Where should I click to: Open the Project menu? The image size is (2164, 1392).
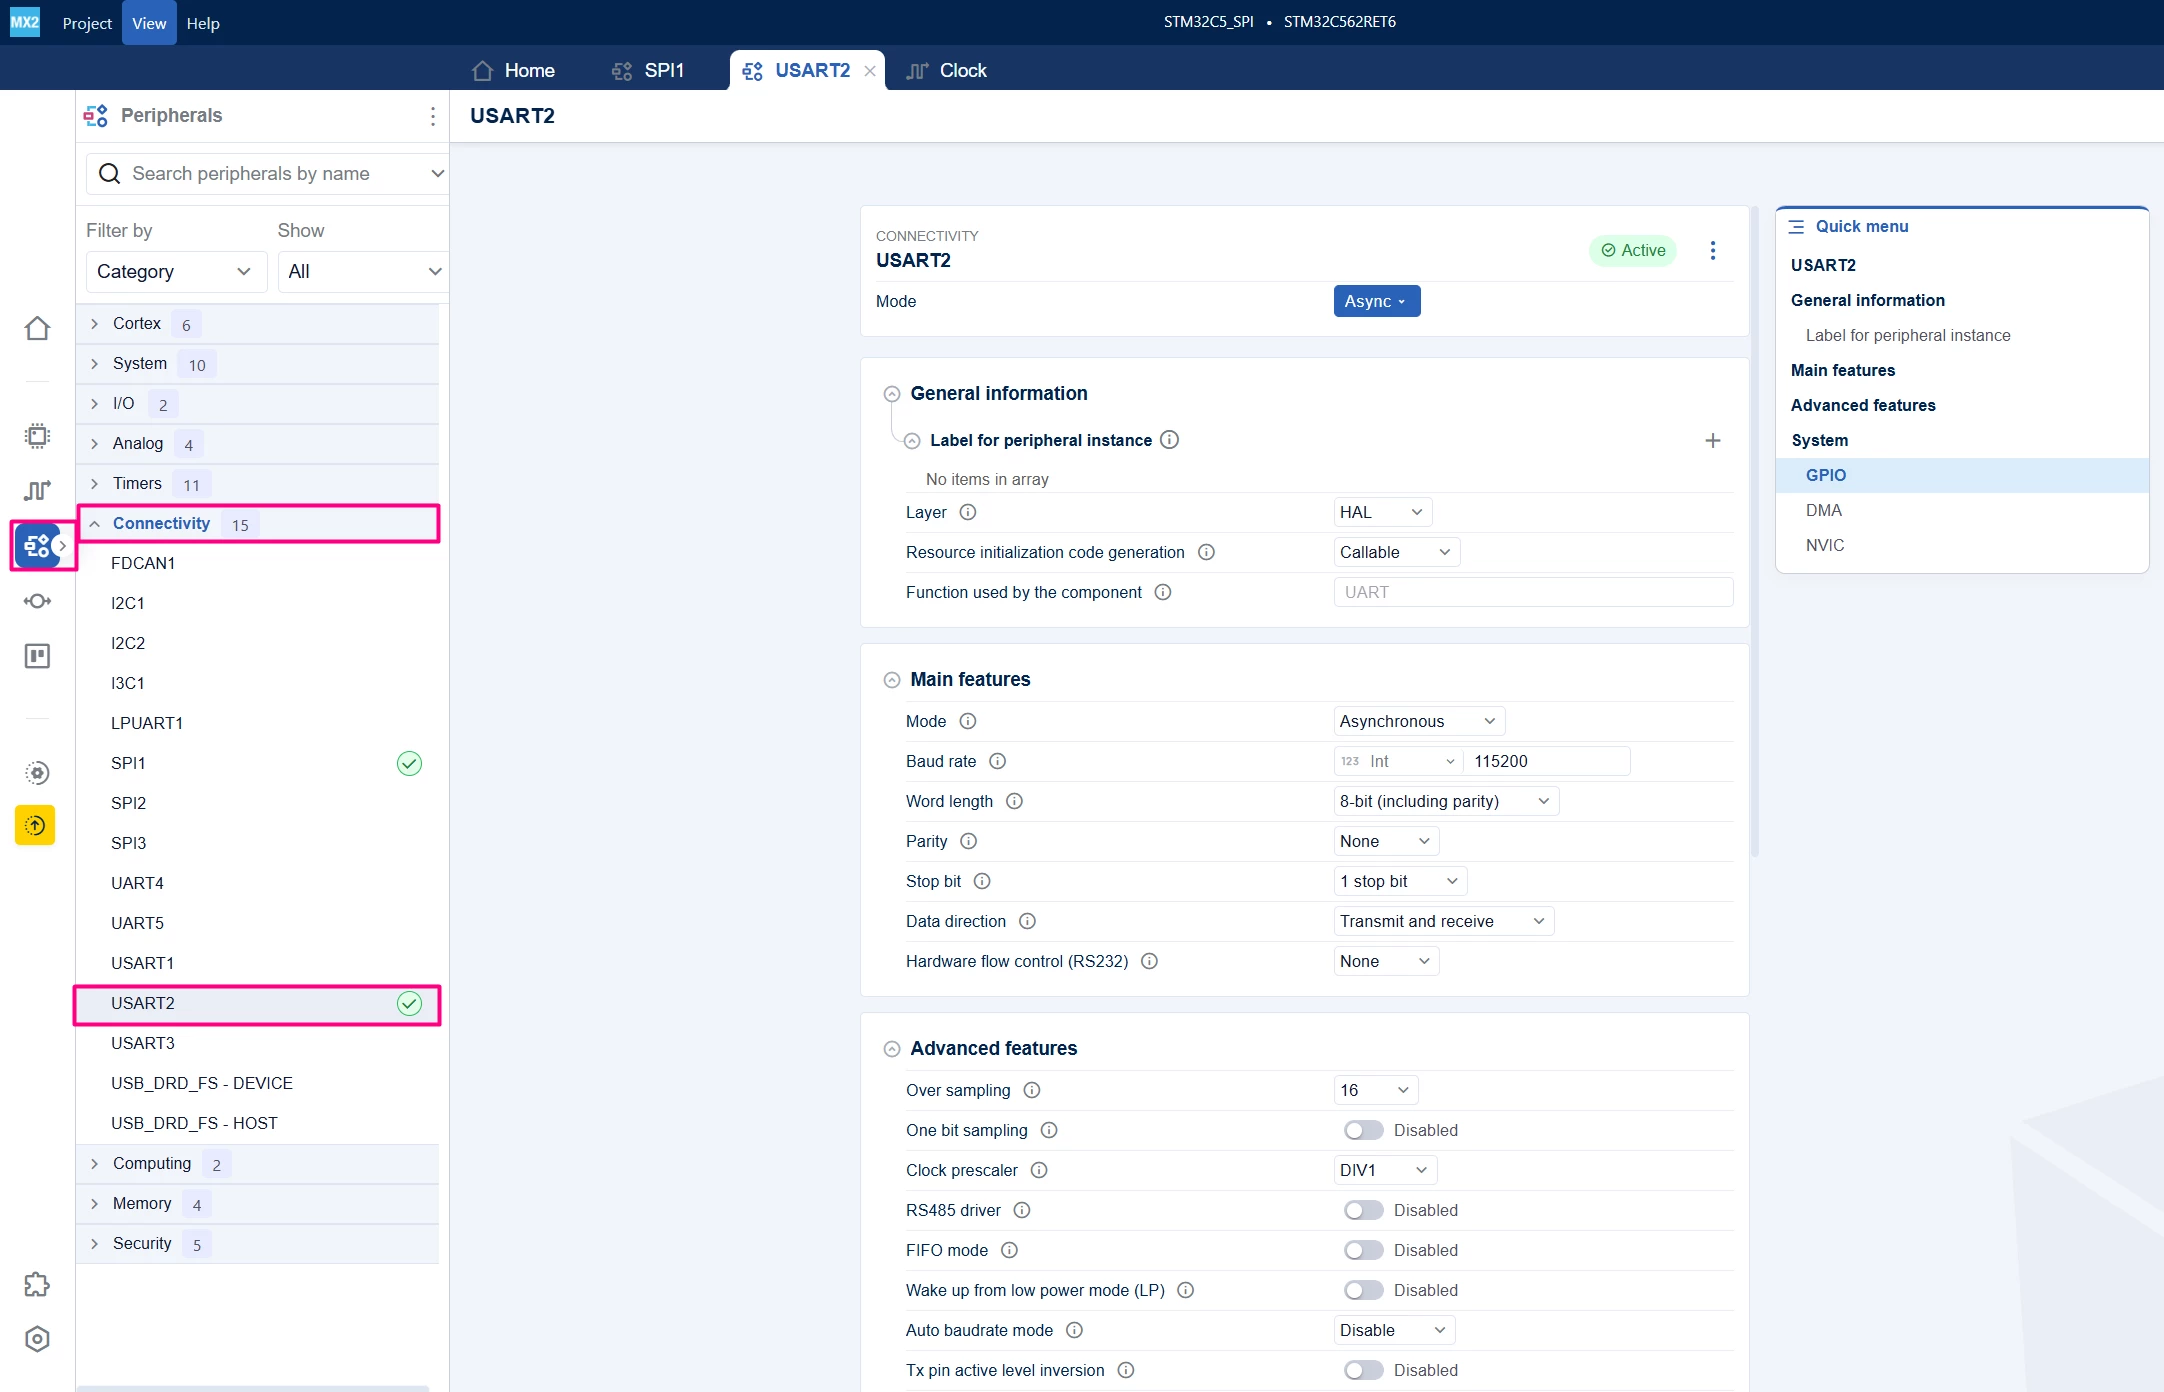(87, 23)
